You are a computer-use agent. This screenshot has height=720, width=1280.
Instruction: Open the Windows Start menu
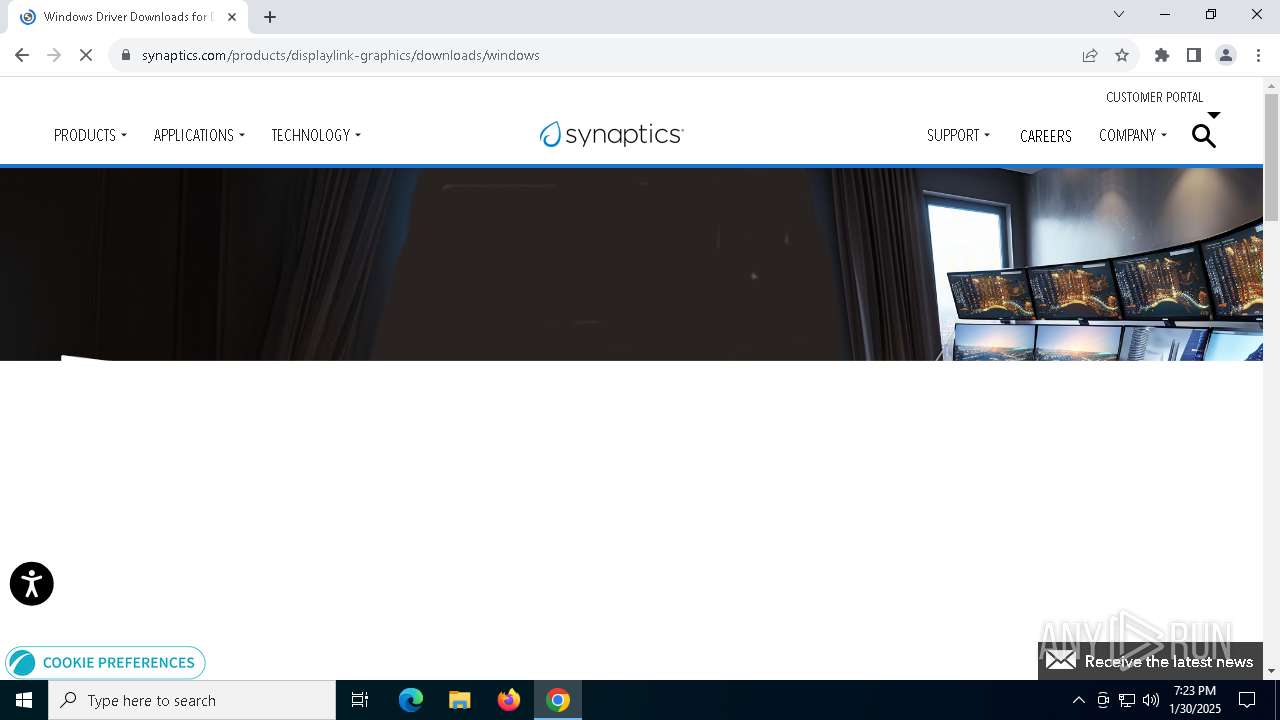click(x=24, y=700)
